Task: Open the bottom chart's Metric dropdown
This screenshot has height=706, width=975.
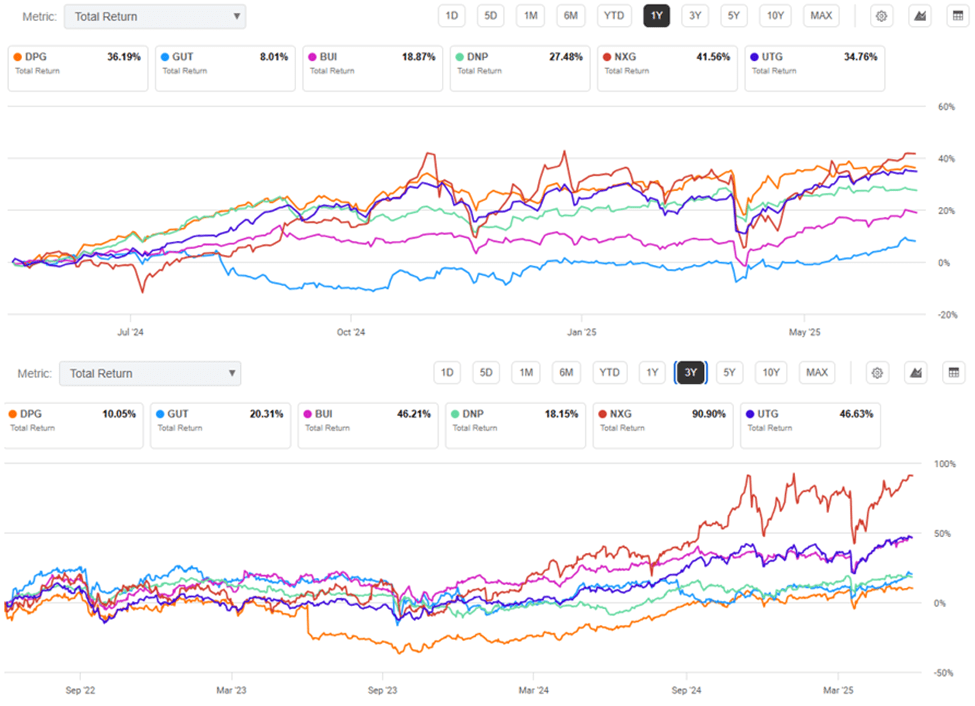Action: click(x=150, y=373)
